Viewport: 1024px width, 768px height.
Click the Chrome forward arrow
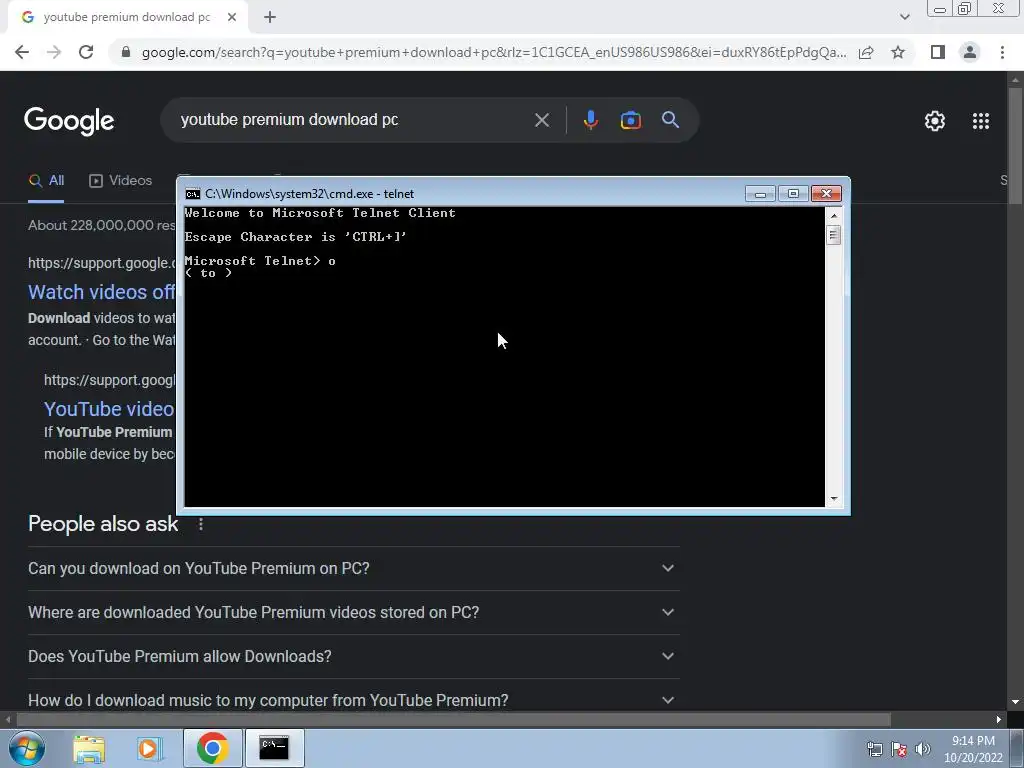coord(54,52)
